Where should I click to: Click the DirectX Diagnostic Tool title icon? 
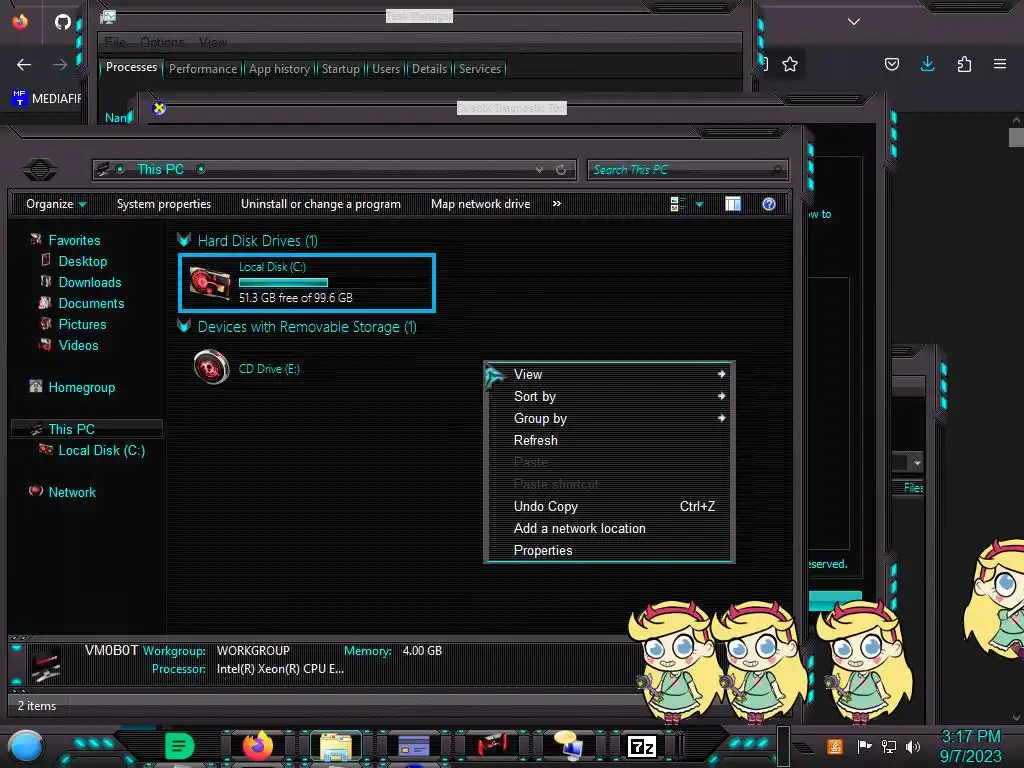point(159,108)
